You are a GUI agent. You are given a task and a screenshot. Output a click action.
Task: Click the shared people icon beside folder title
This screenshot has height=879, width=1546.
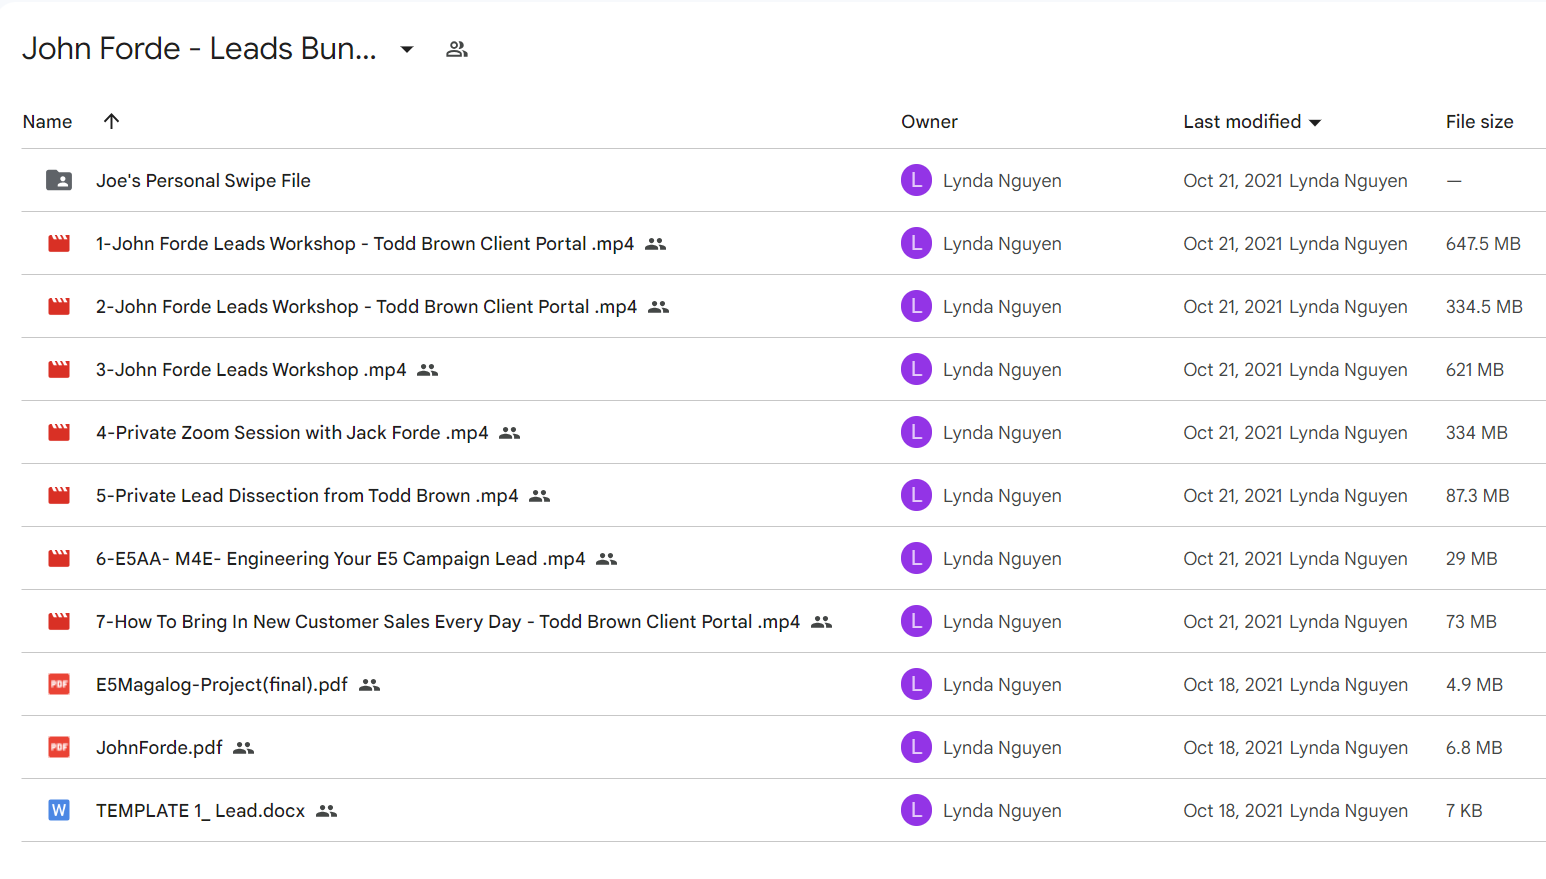click(457, 49)
